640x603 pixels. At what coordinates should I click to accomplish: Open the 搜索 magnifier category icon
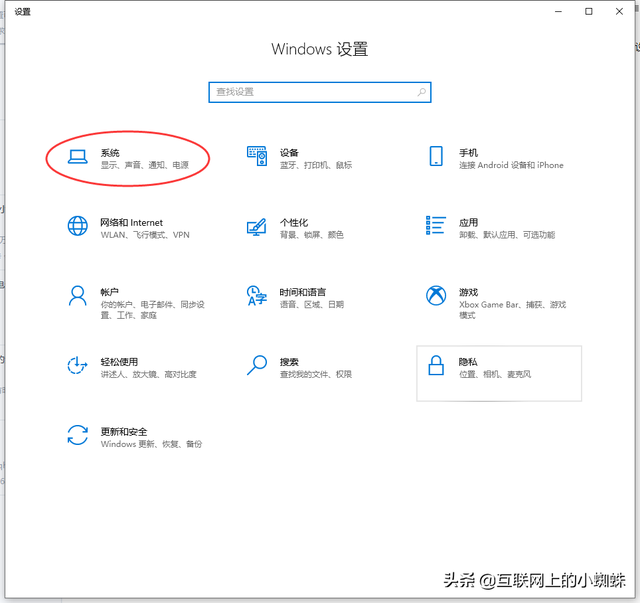[x=257, y=365]
